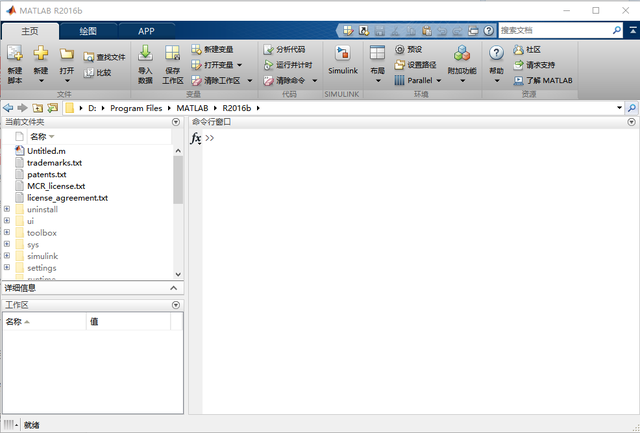Click the Current Folder vertical scrollbar

(x=178, y=180)
